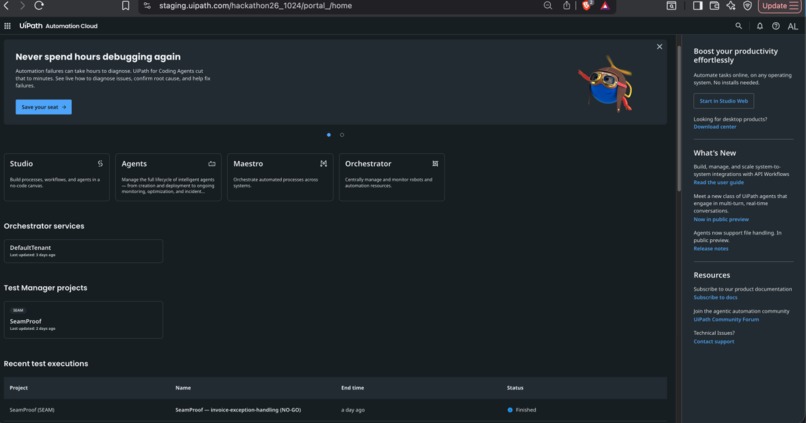Viewport: 806px width, 423px height.
Task: Open the Studio card
Action: (57, 177)
